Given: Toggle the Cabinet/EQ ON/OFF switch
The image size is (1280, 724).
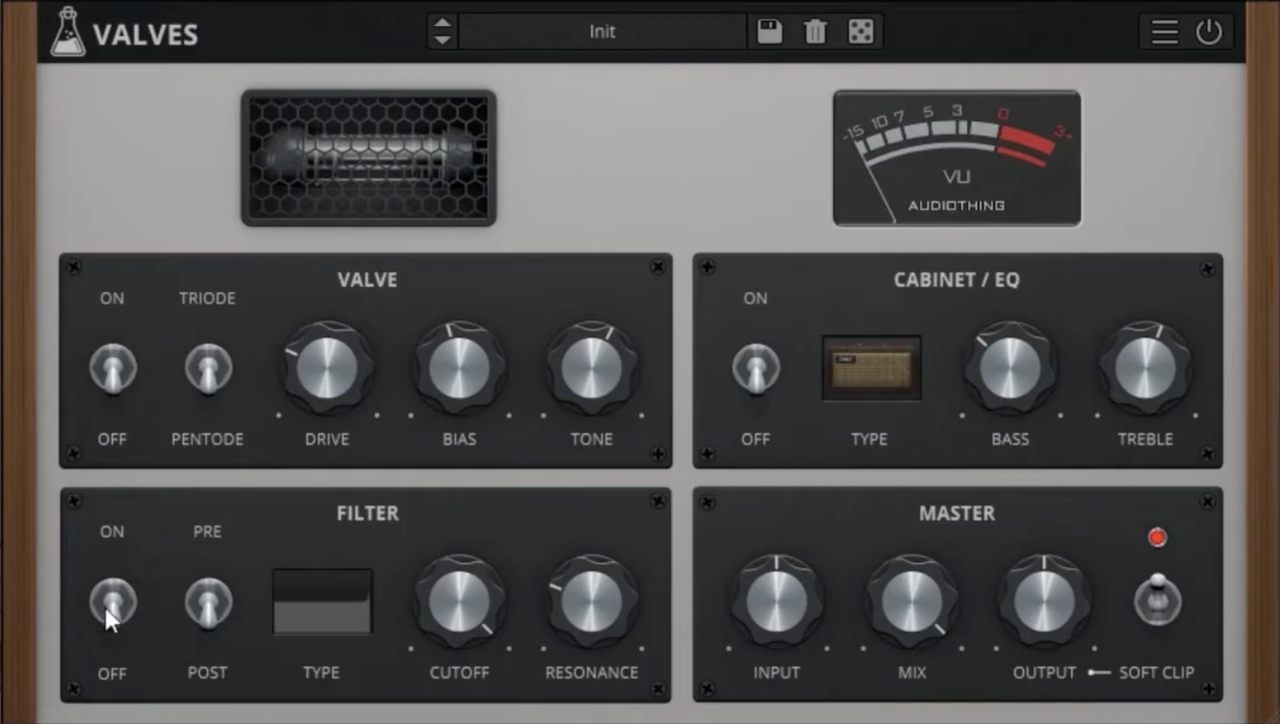Looking at the screenshot, I should 756,369.
